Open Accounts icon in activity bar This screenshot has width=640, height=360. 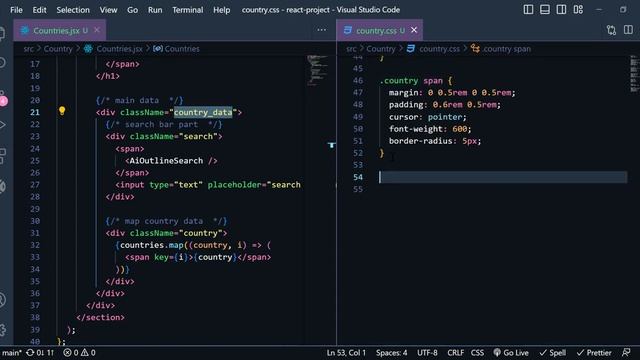(x=3, y=300)
